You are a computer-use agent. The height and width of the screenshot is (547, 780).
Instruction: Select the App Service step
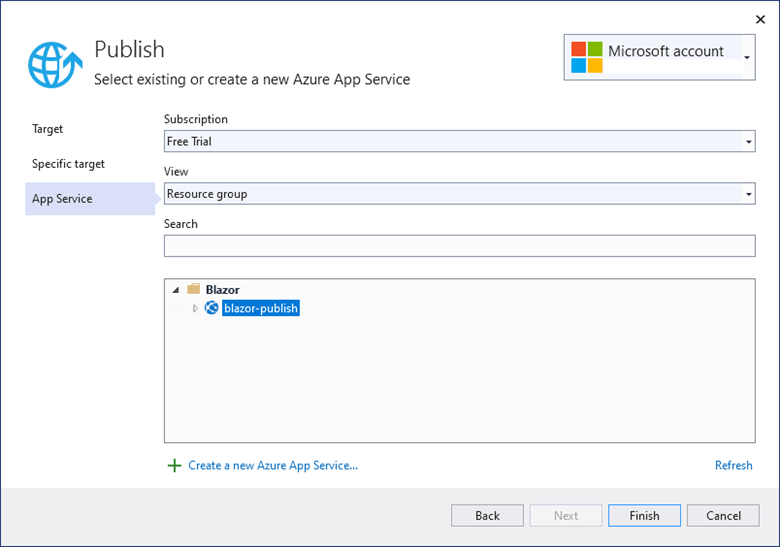[x=62, y=199]
